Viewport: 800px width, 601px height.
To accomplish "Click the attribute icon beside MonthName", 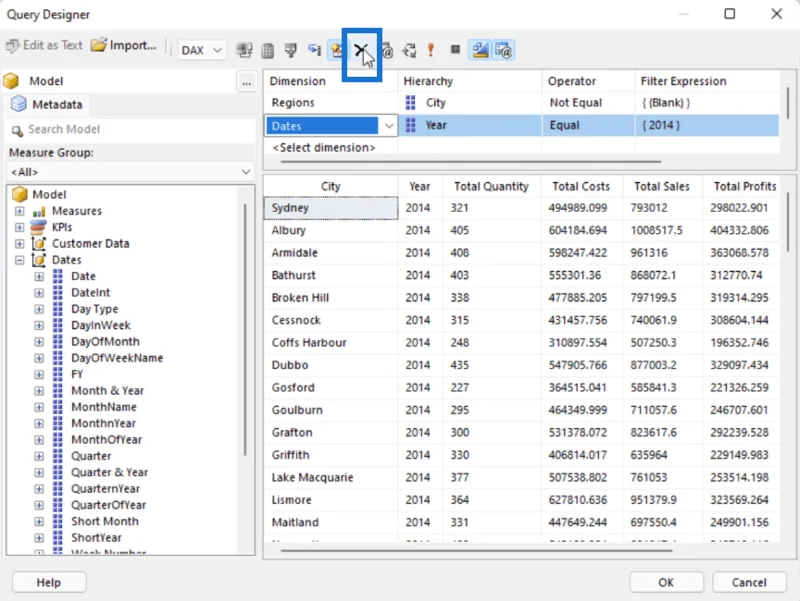I will [x=58, y=407].
